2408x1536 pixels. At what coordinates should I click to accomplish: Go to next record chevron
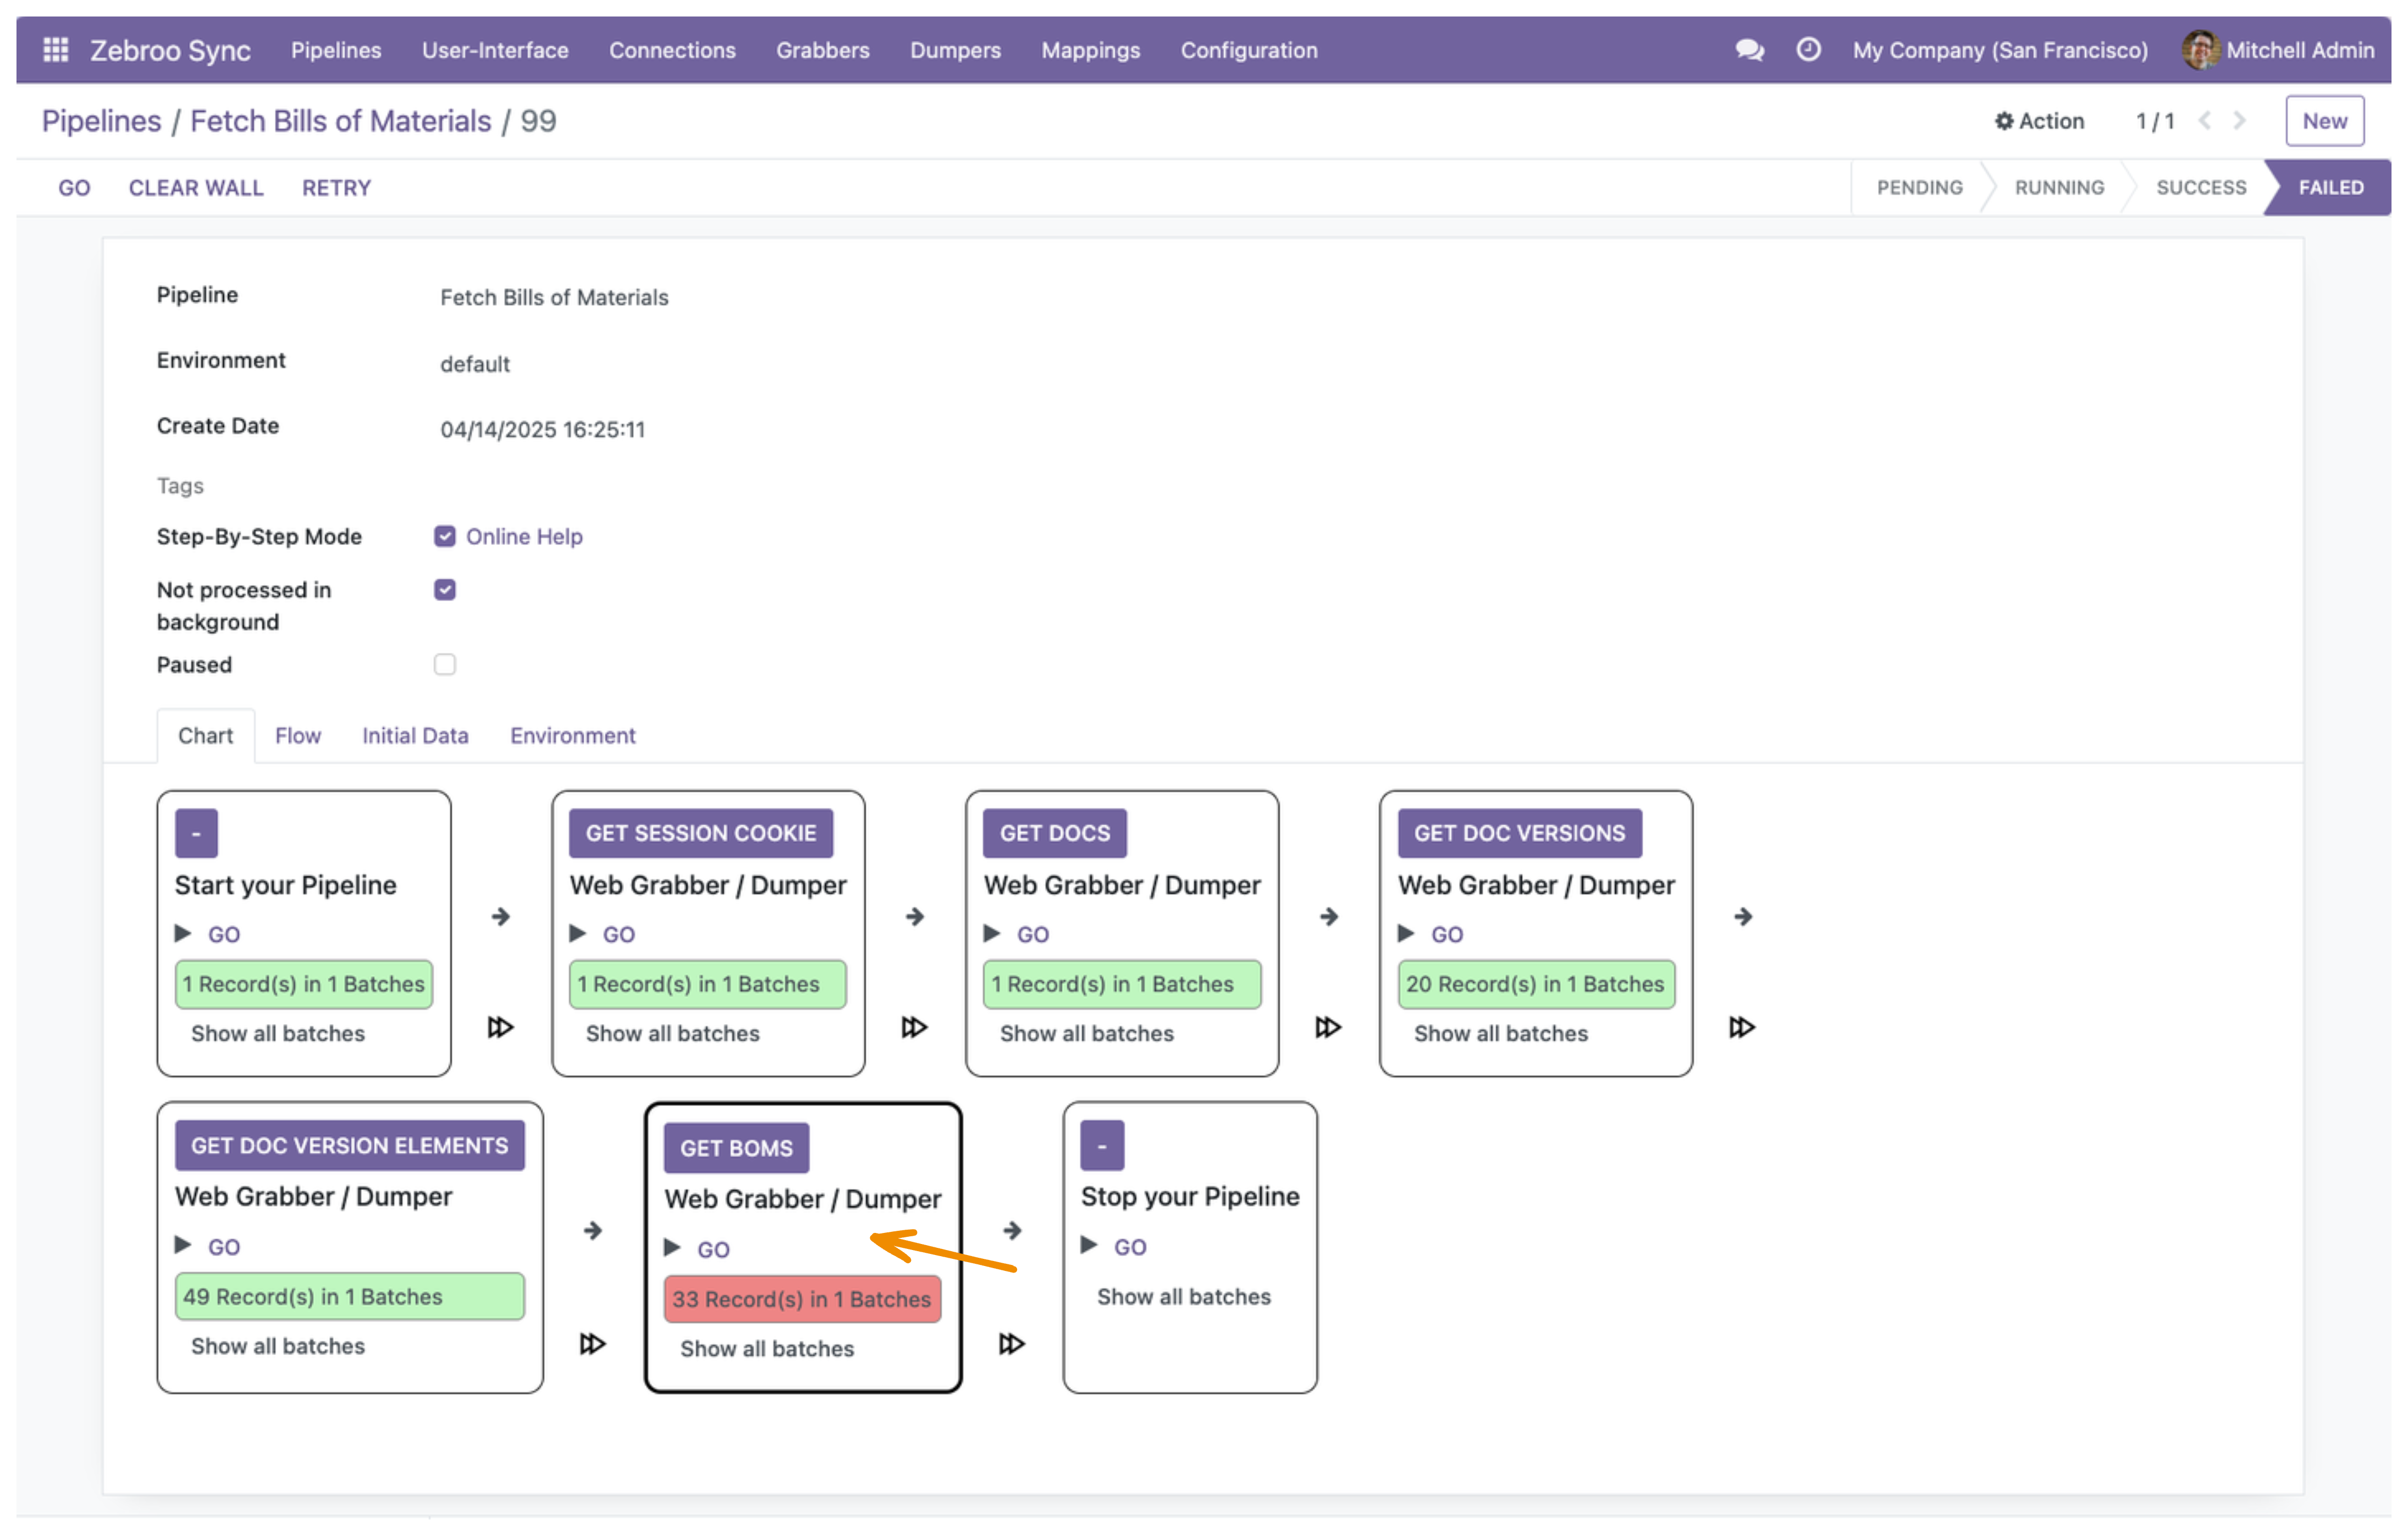[x=2240, y=121]
